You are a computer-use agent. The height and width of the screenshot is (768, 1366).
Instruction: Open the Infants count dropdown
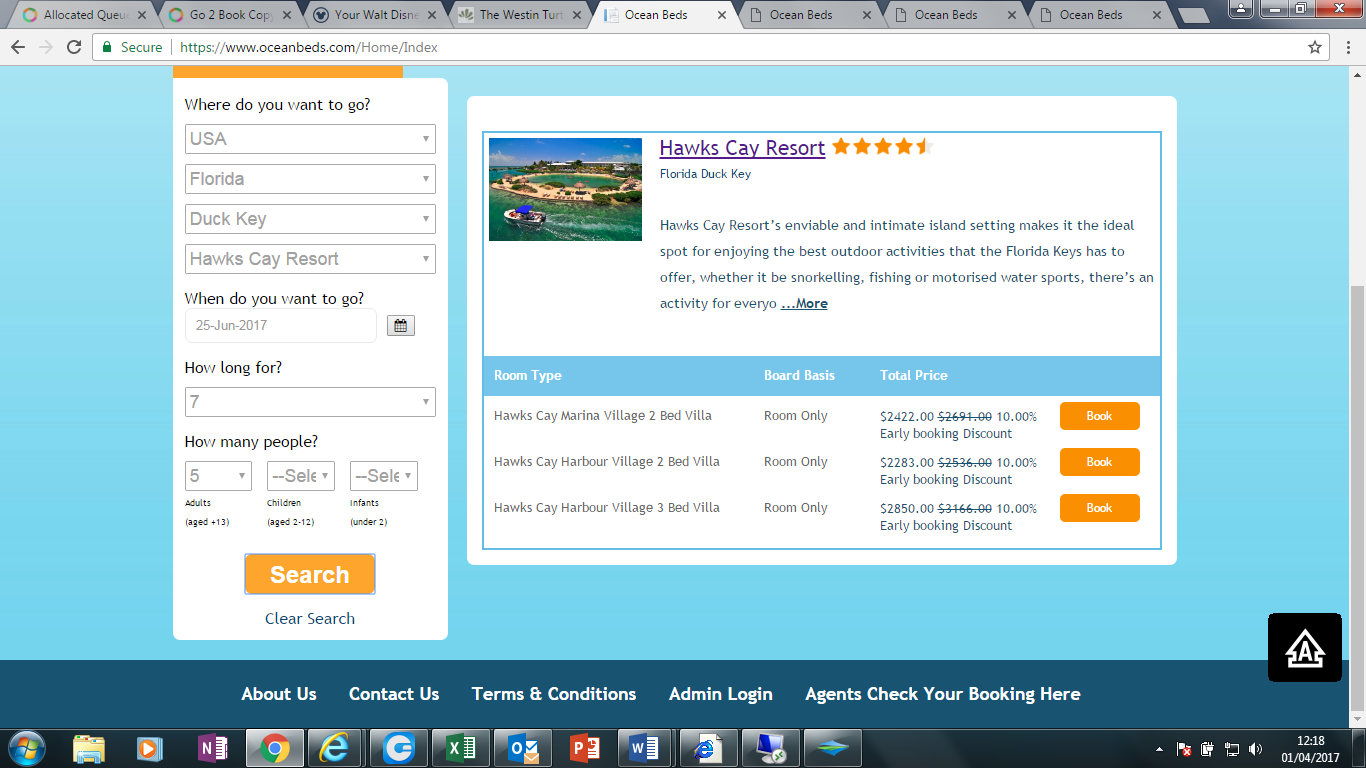384,476
